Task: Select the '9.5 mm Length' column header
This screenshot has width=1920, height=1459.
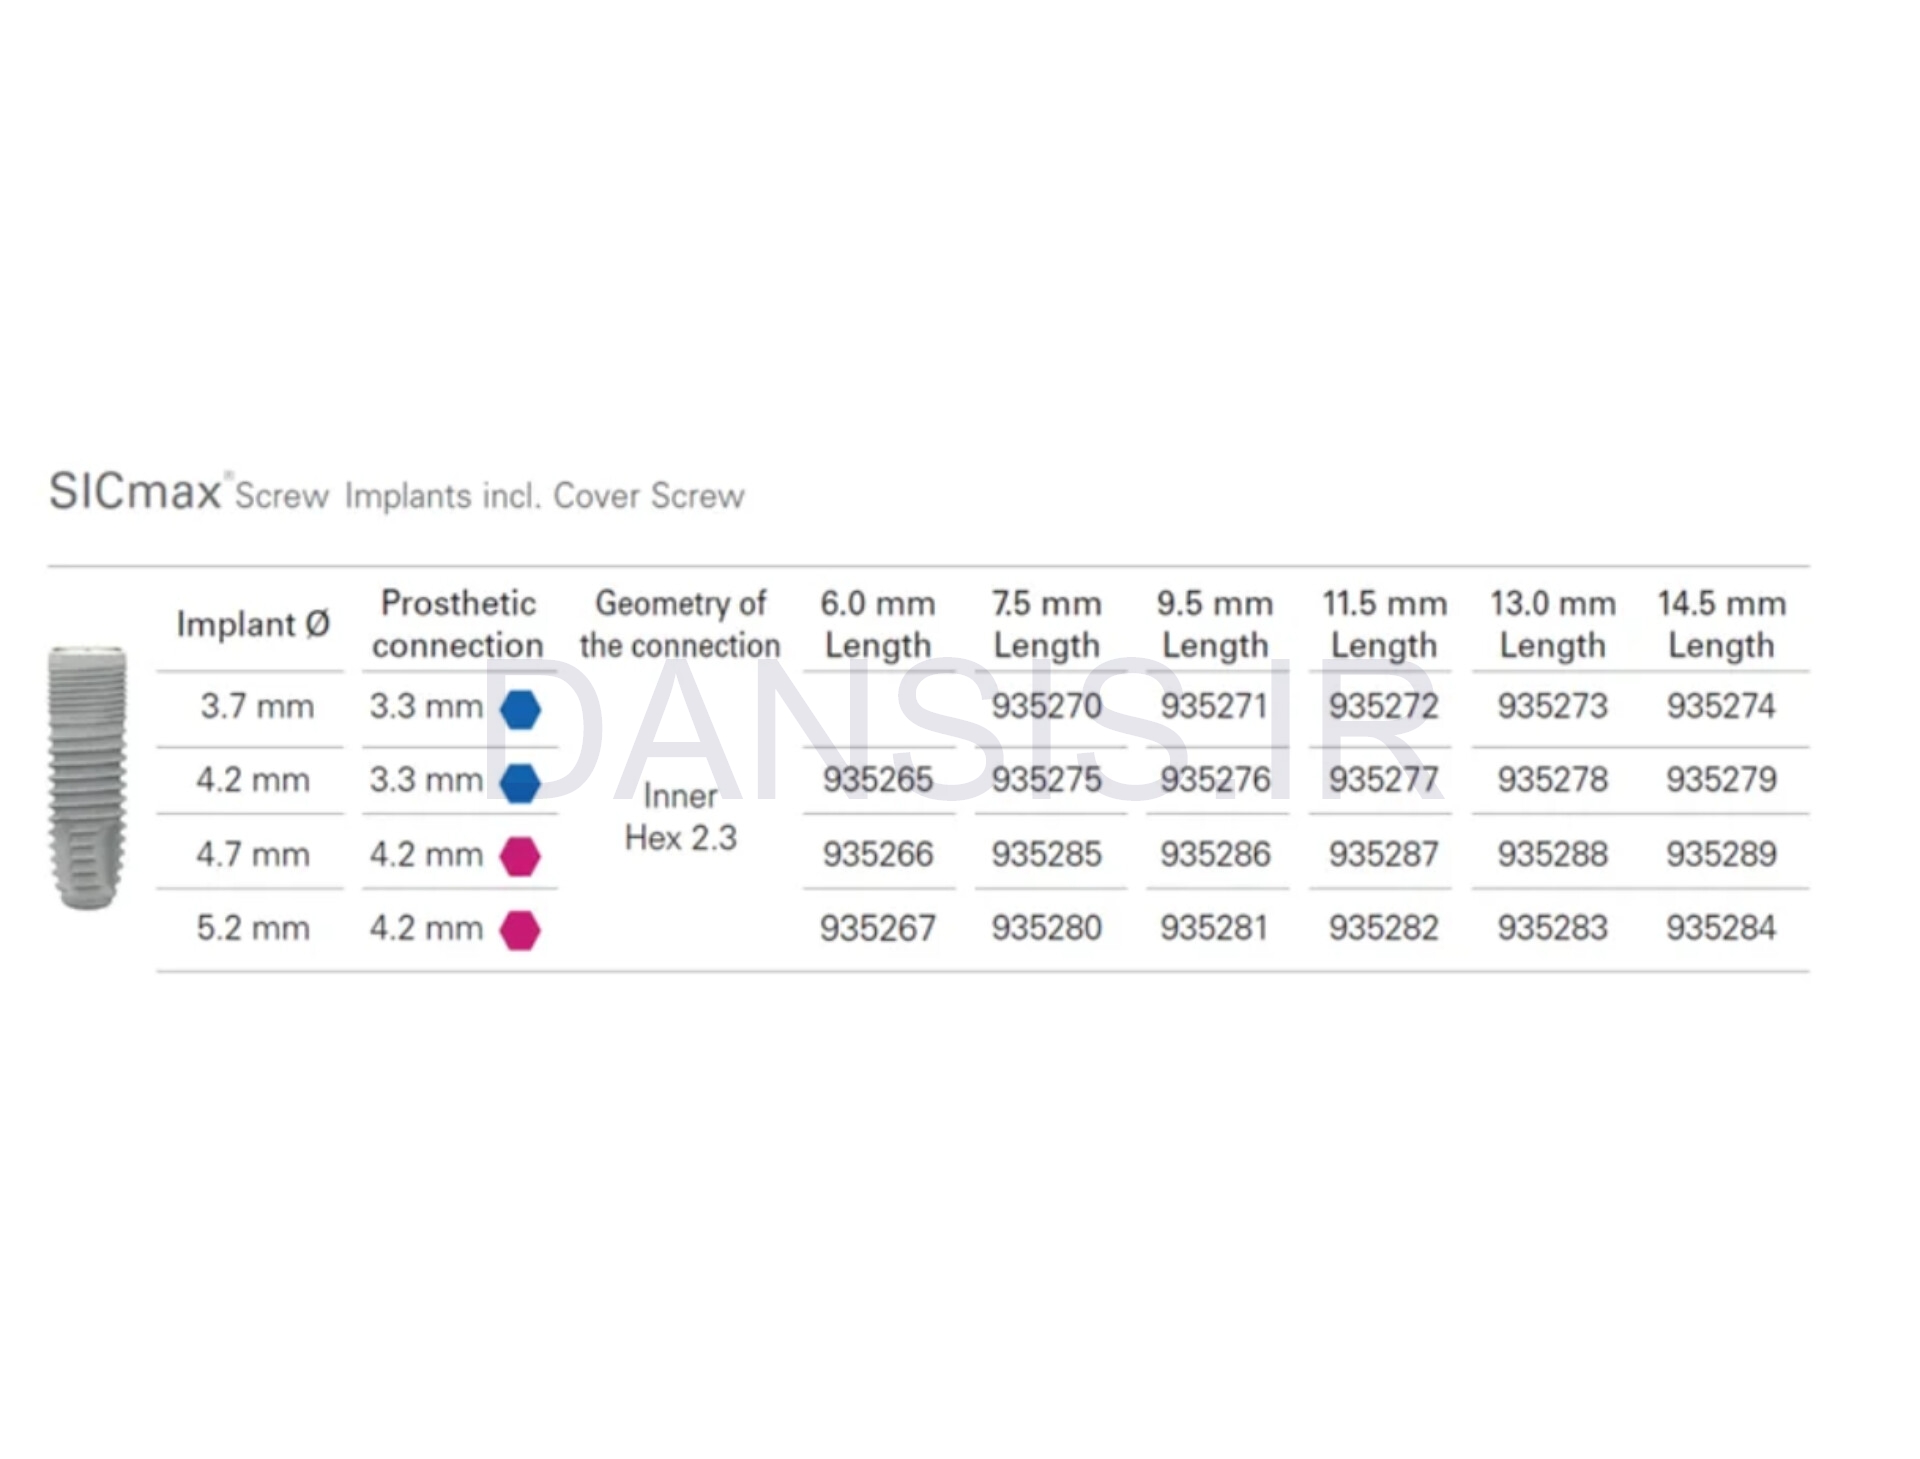Action: 1215,624
